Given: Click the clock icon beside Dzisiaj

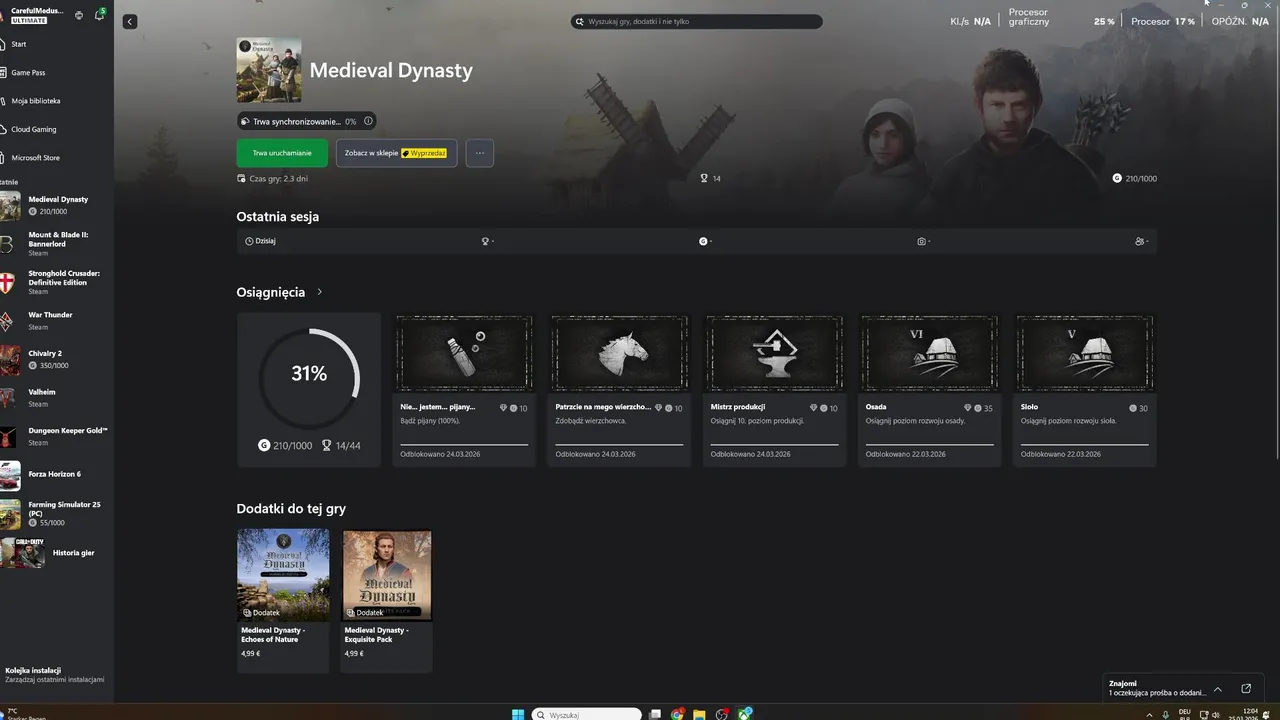Looking at the screenshot, I should click(249, 241).
